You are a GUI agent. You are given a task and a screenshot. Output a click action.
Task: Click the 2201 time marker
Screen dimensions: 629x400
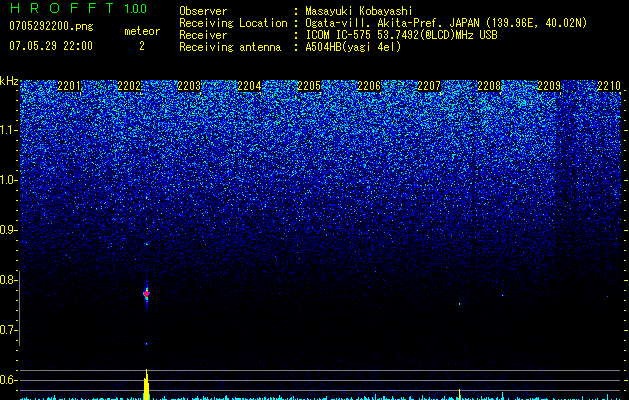(x=69, y=86)
